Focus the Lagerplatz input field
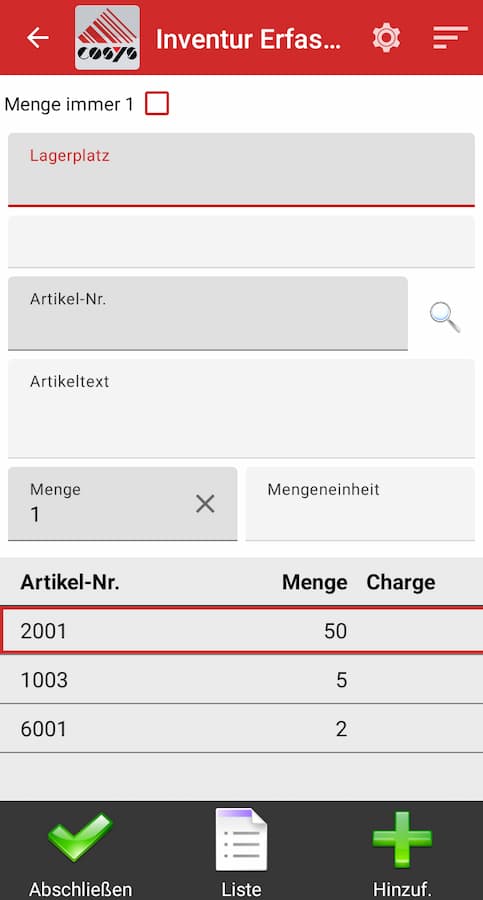The image size is (483, 900). (x=241, y=169)
